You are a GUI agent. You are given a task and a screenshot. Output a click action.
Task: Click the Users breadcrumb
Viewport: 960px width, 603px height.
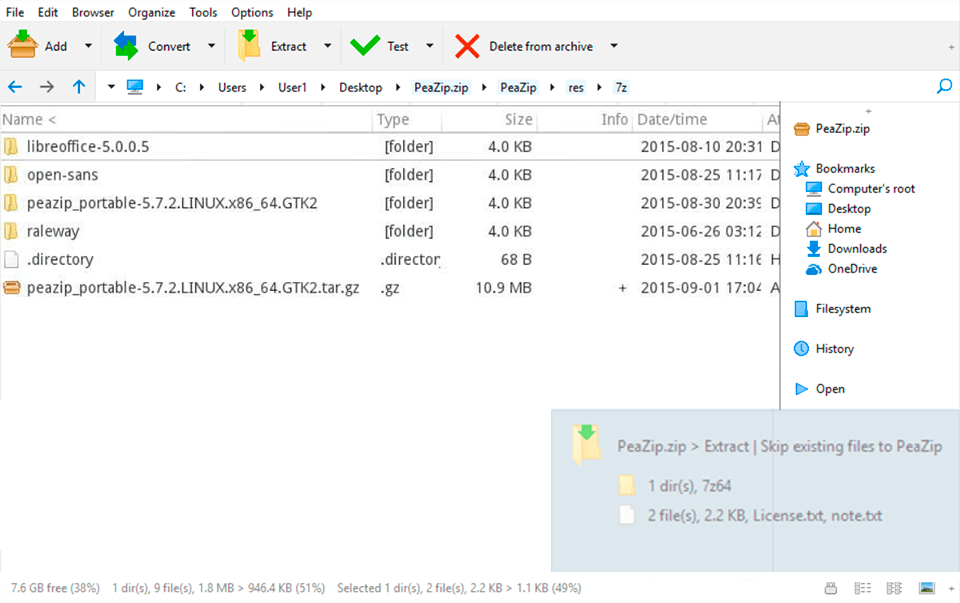232,88
